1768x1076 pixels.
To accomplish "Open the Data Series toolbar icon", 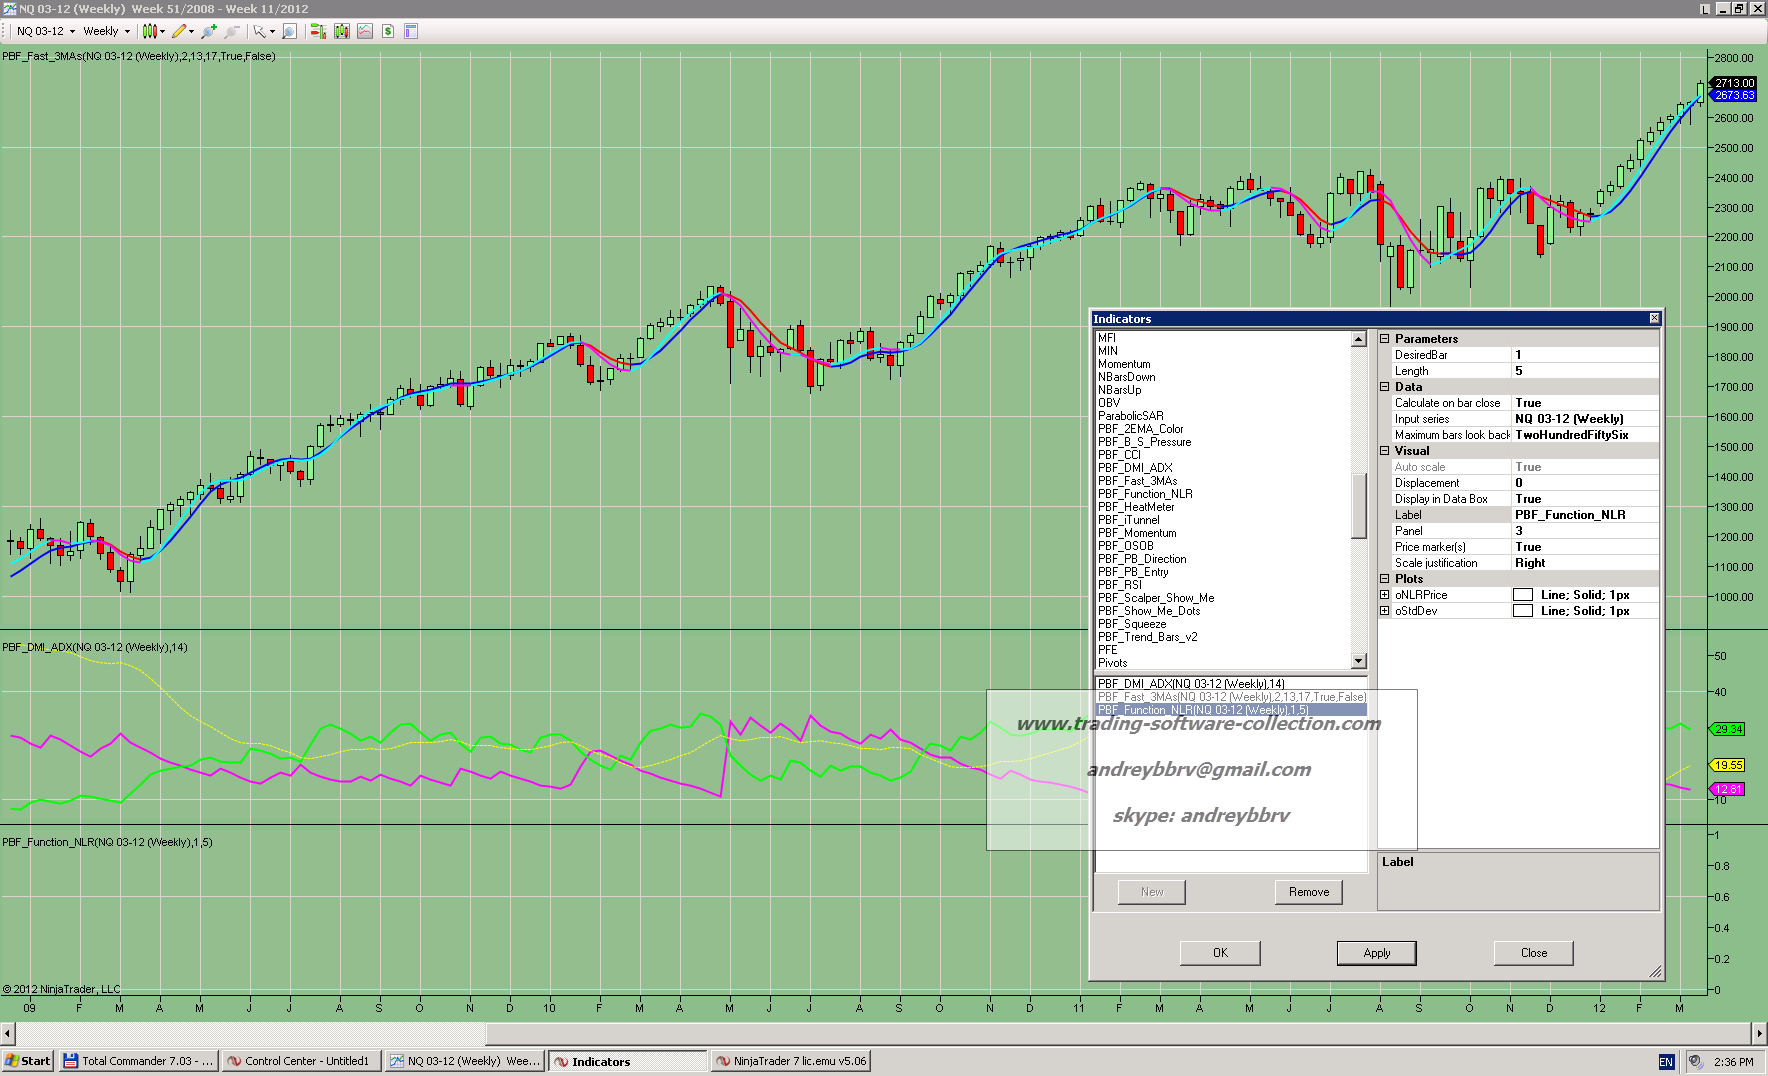I will pos(342,31).
